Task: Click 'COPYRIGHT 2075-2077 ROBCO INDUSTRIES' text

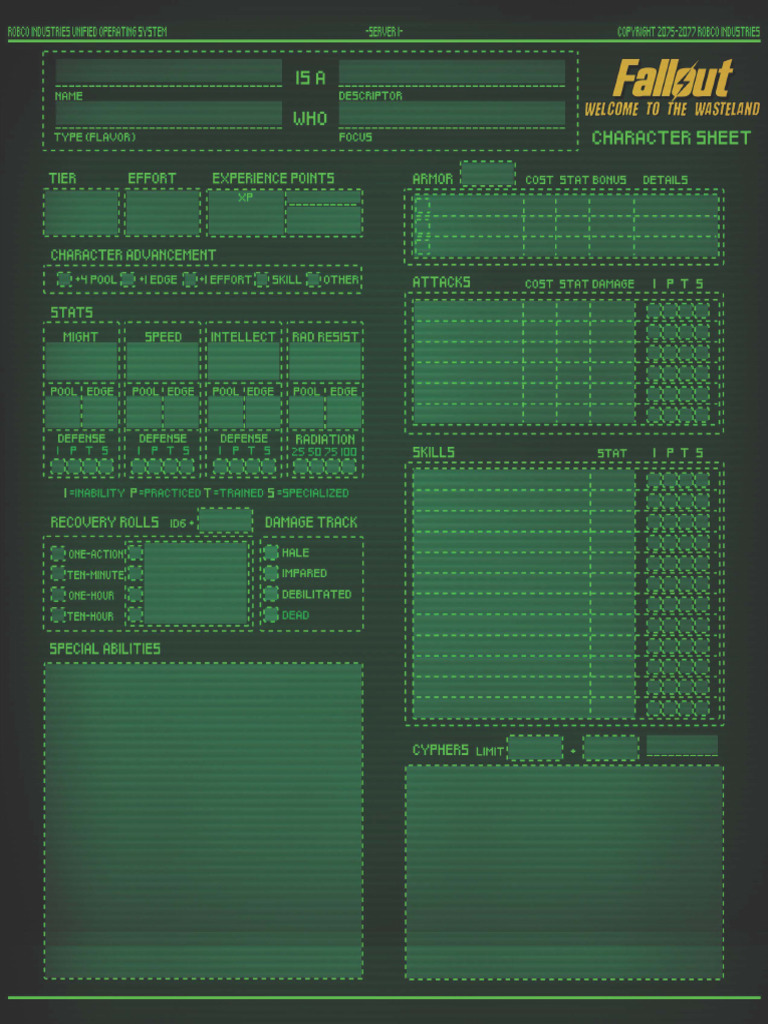Action: coord(688,31)
